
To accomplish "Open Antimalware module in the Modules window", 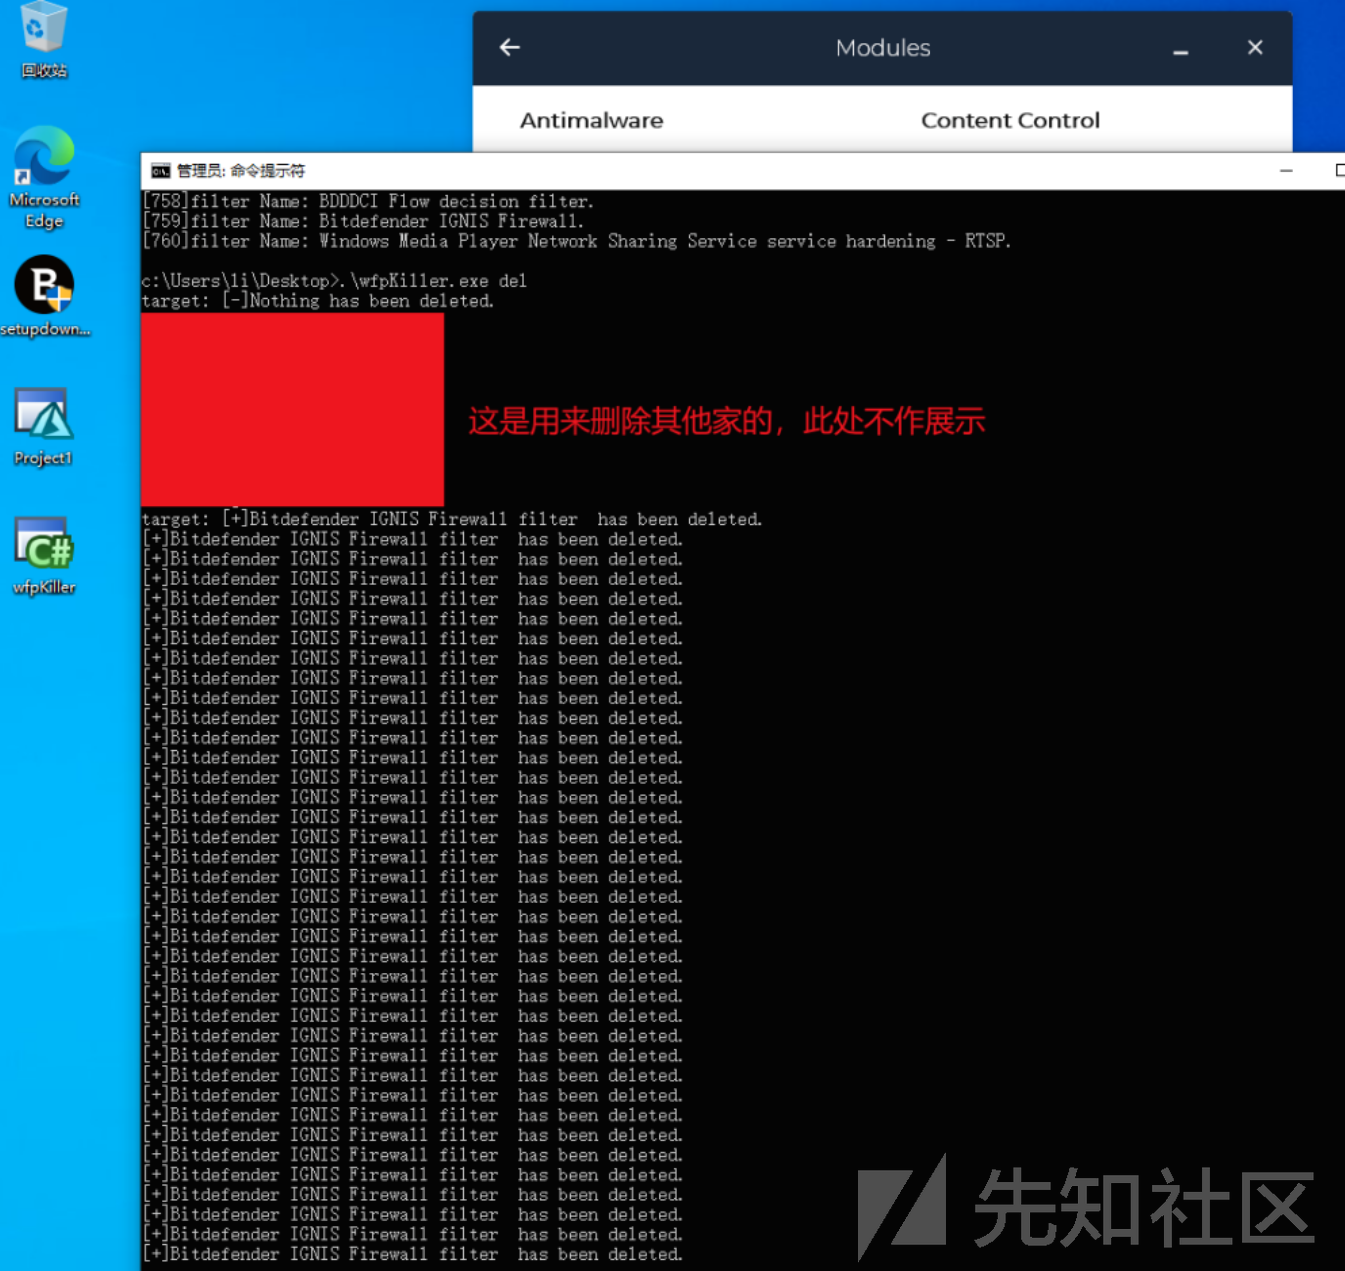I will pos(591,120).
